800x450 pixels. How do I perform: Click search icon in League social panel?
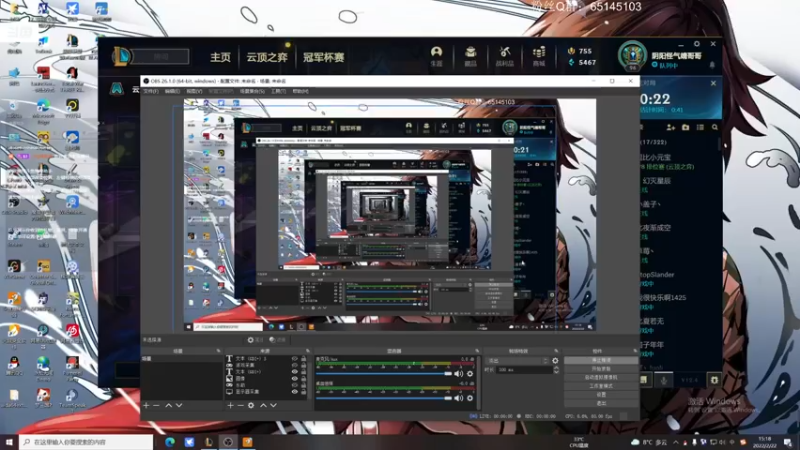[715, 127]
